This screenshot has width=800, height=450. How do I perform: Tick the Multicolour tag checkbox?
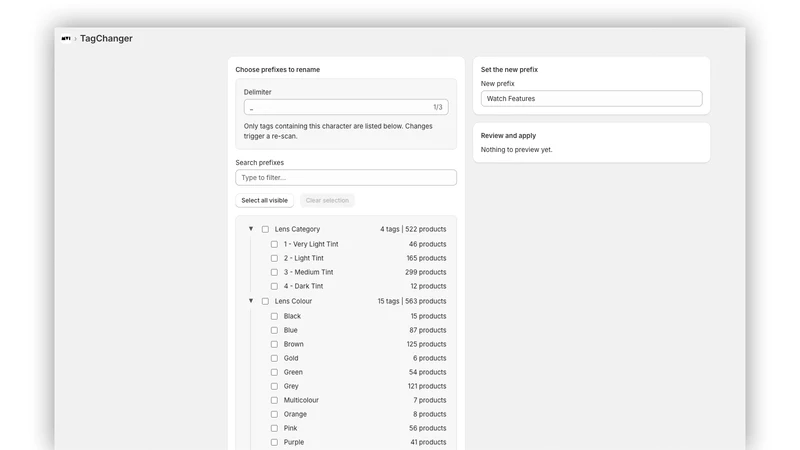pos(274,401)
